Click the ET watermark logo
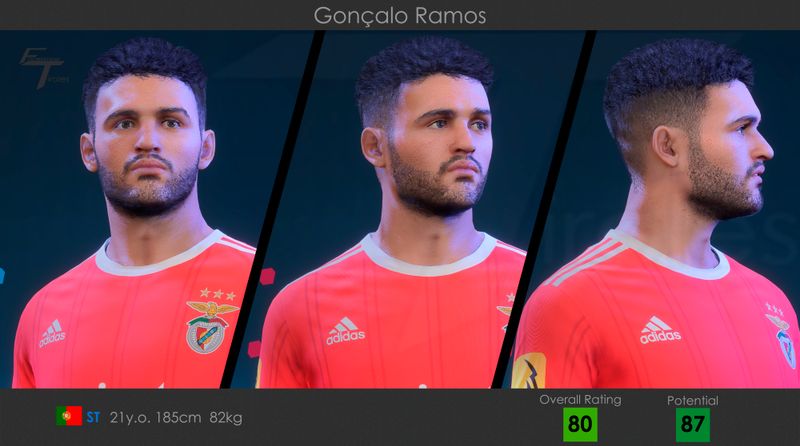 tap(42, 67)
